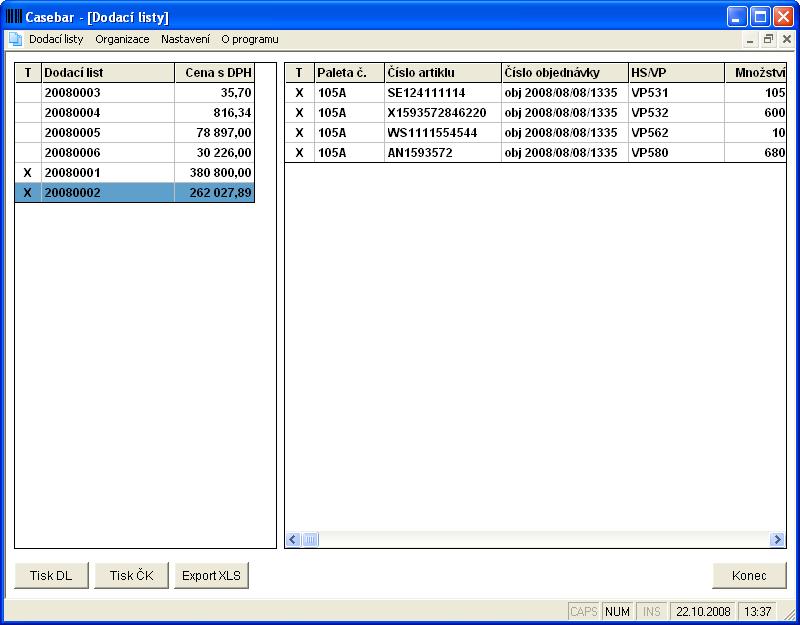Screen dimensions: 800x625
Task: Restore the inner Dodací listy child window
Action: click(768, 39)
